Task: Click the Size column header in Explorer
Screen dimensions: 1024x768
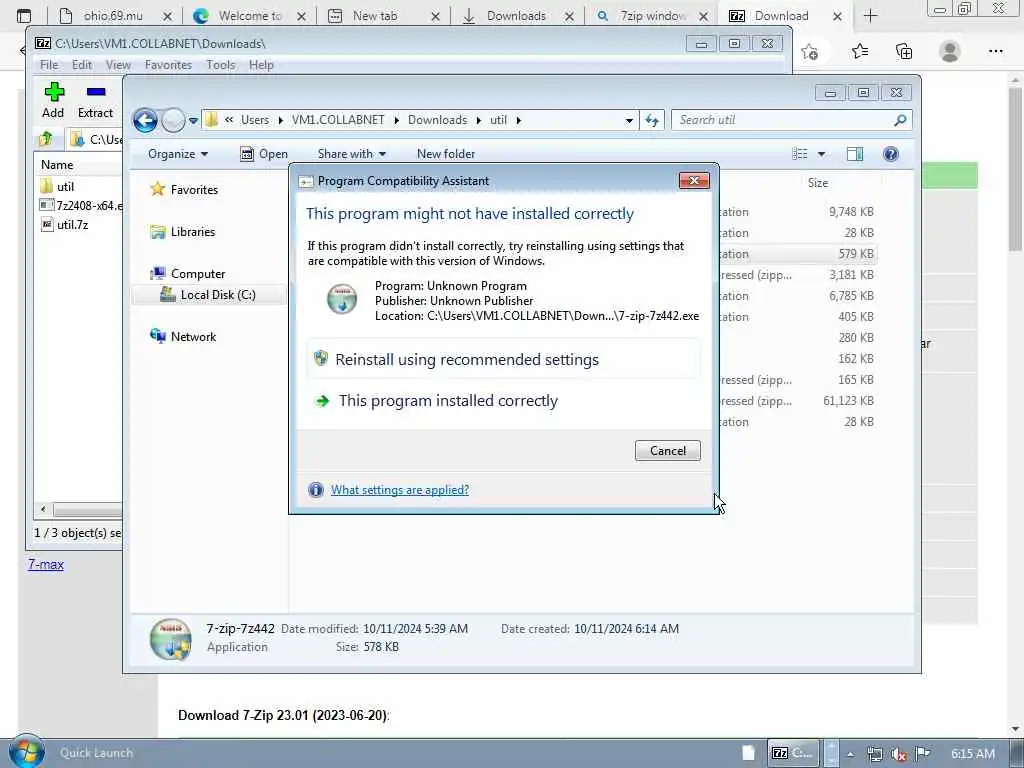Action: (x=818, y=183)
